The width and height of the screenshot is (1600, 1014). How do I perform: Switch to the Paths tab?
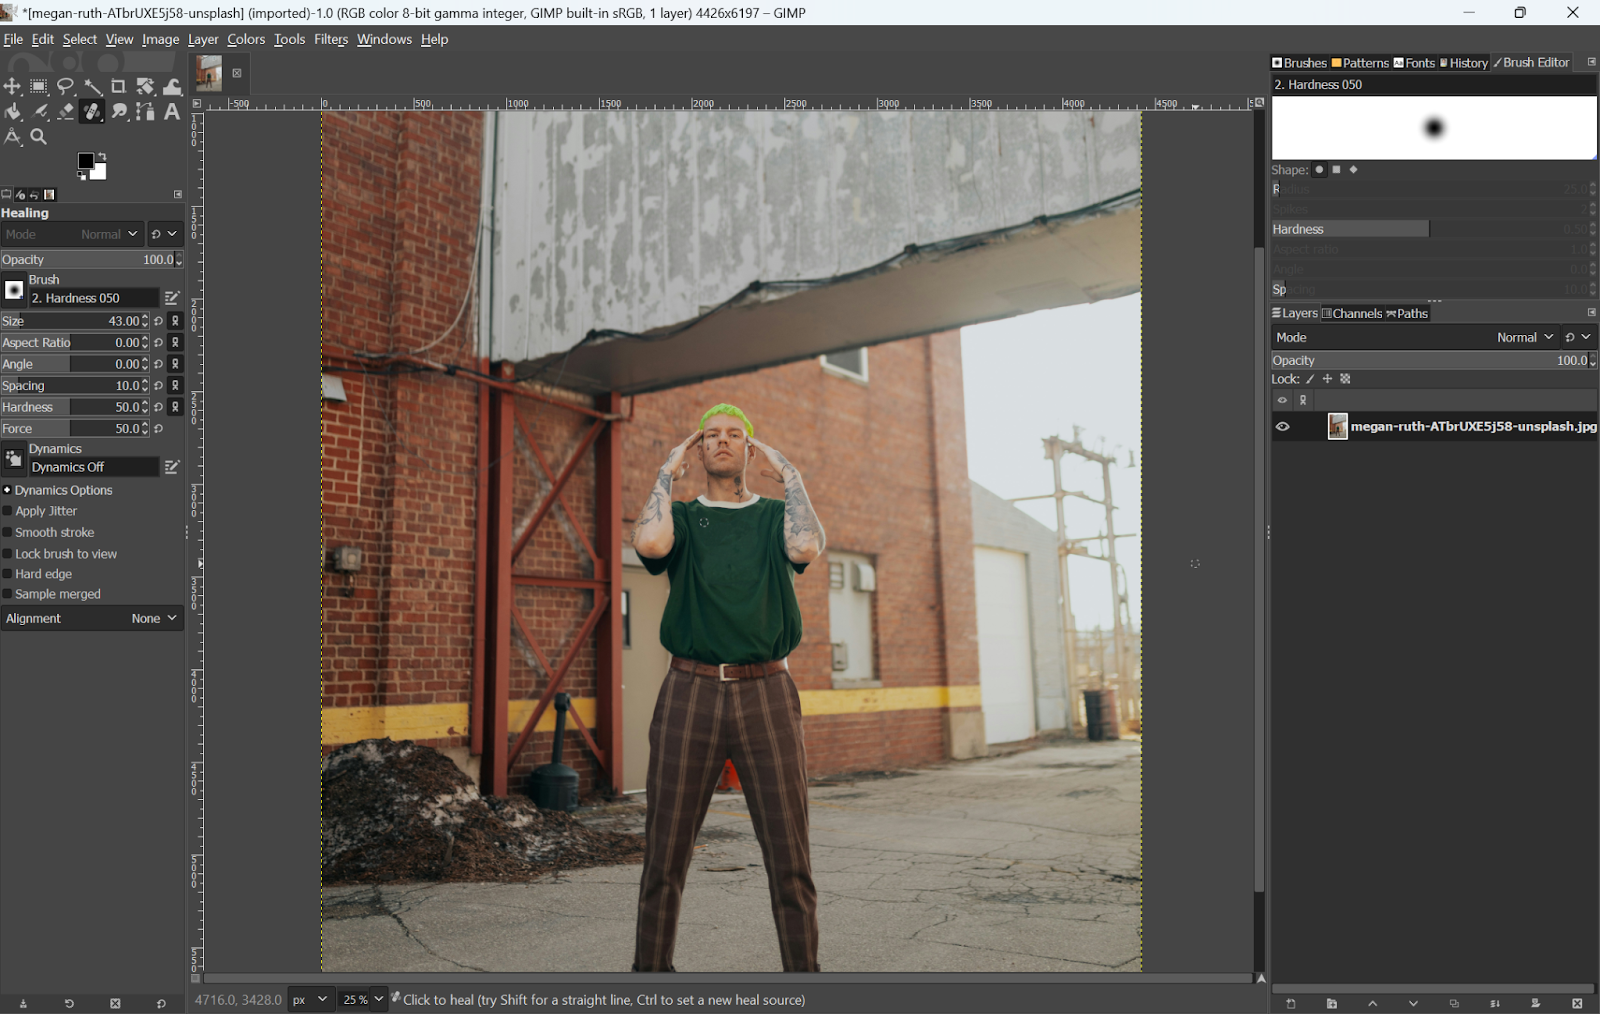coord(1407,313)
